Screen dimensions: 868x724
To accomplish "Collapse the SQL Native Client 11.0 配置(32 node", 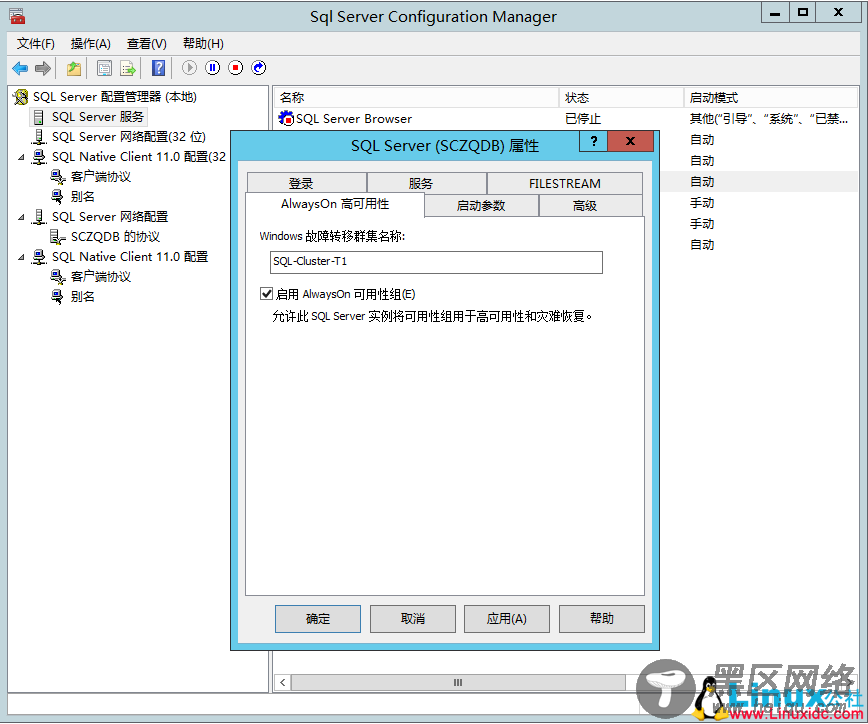I will click(x=21, y=157).
